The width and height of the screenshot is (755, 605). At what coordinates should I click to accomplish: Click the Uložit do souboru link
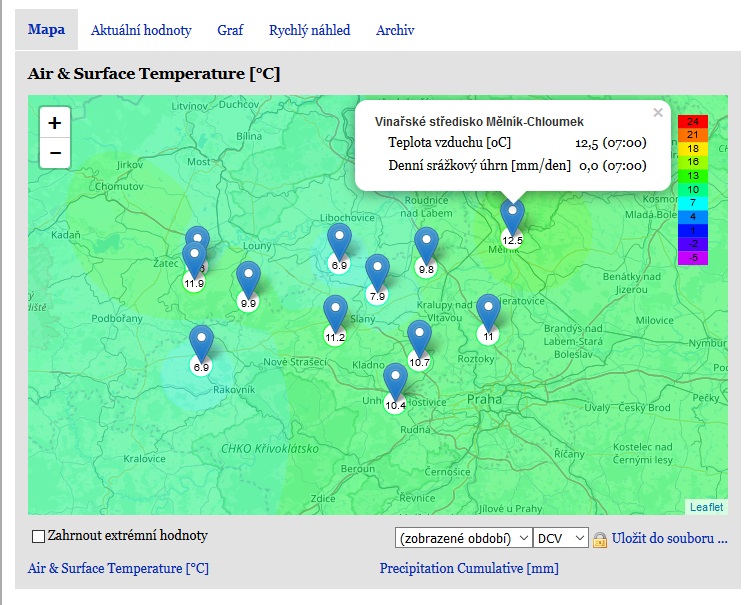click(669, 538)
